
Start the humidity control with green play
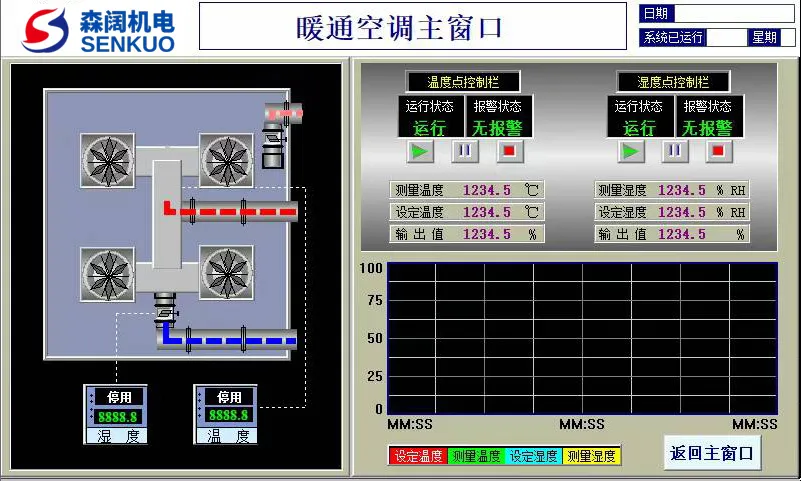(630, 151)
